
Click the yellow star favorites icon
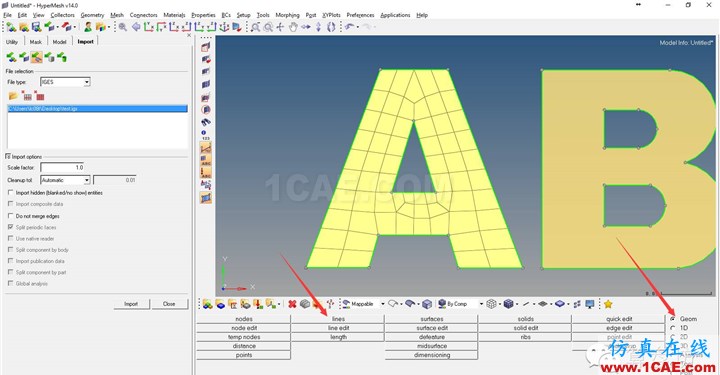pos(608,304)
